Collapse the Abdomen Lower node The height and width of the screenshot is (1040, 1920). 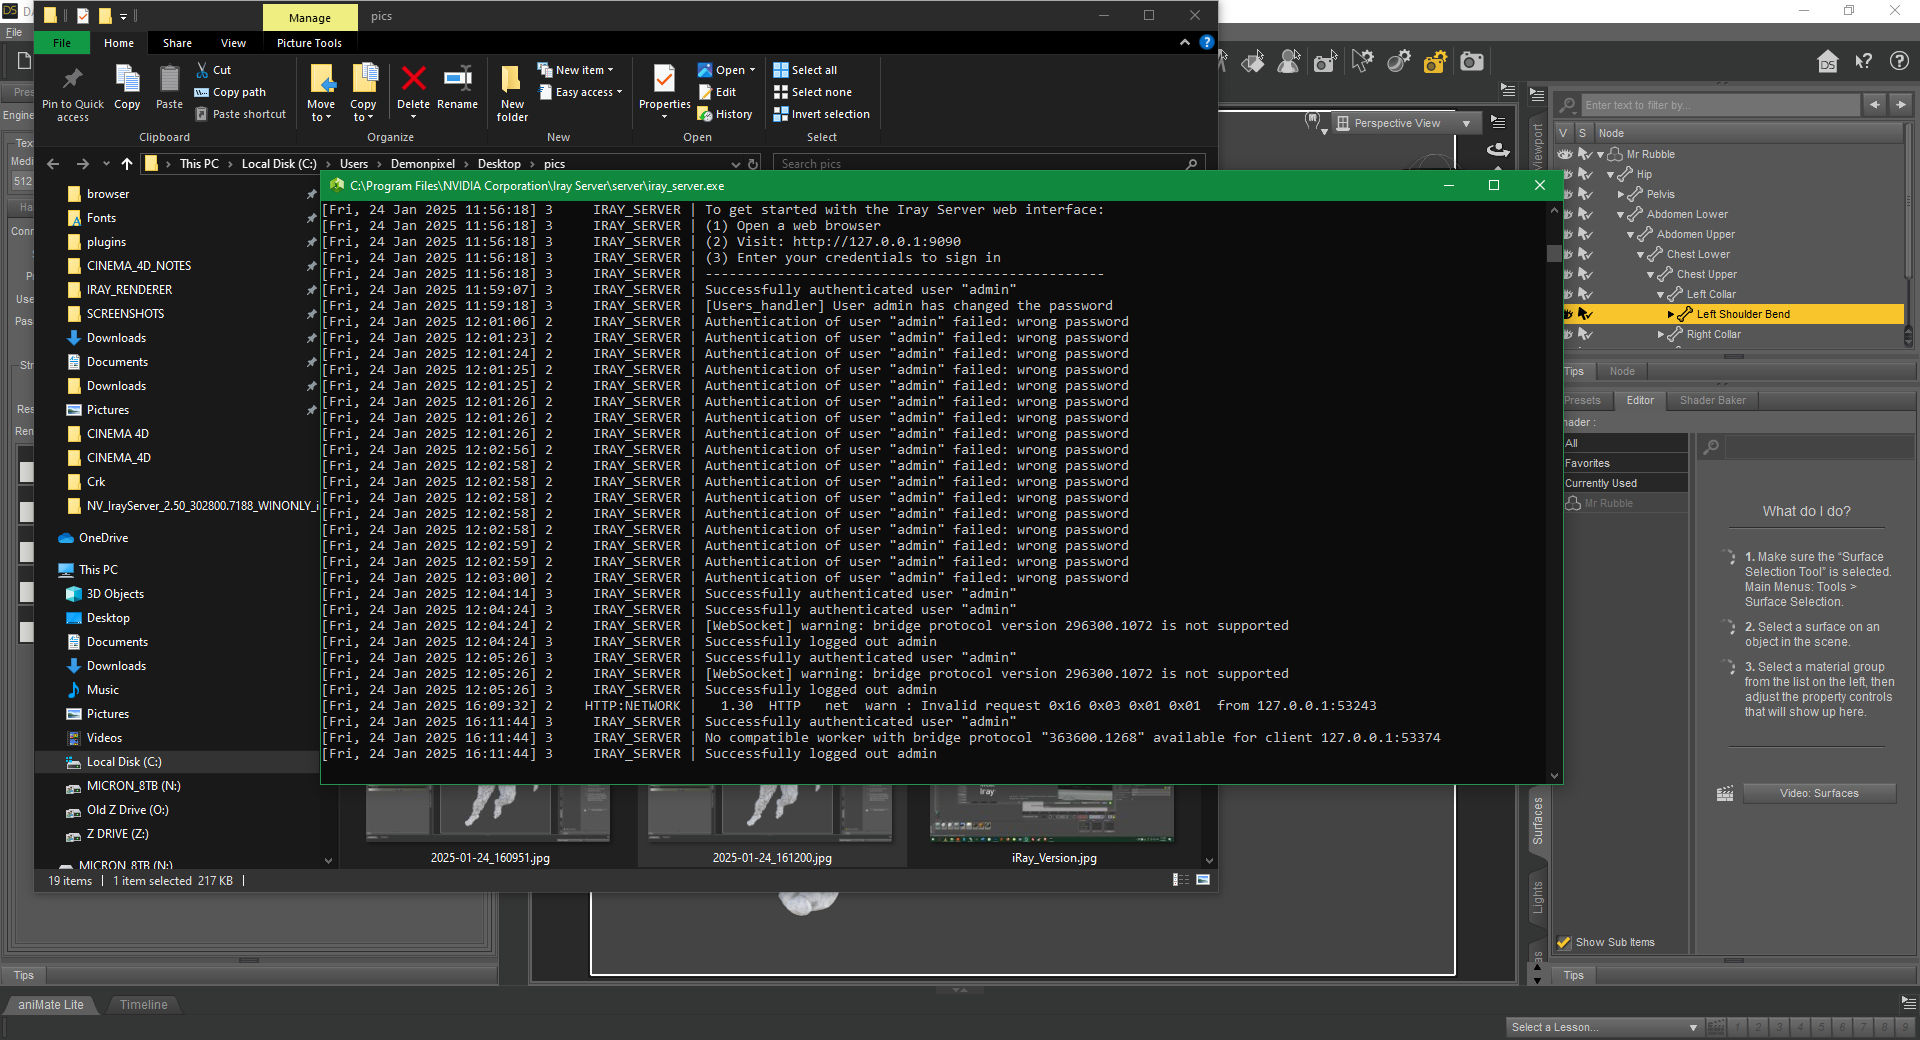pyautogui.click(x=1620, y=215)
